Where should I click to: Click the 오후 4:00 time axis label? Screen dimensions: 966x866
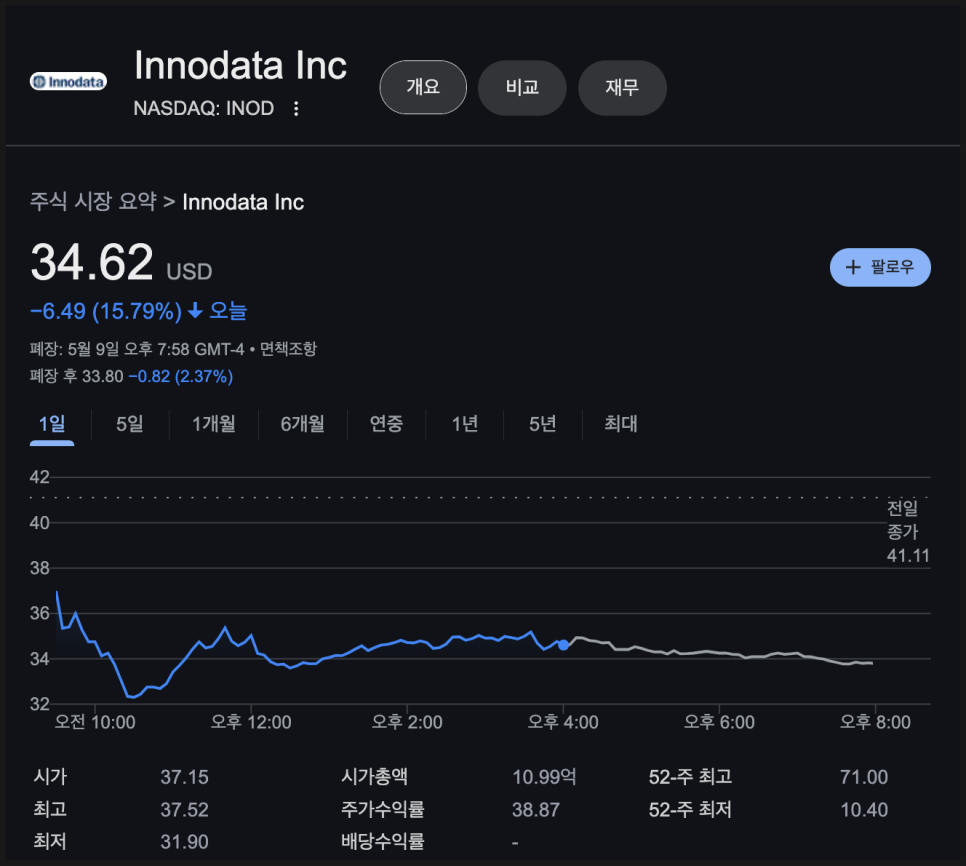(563, 722)
